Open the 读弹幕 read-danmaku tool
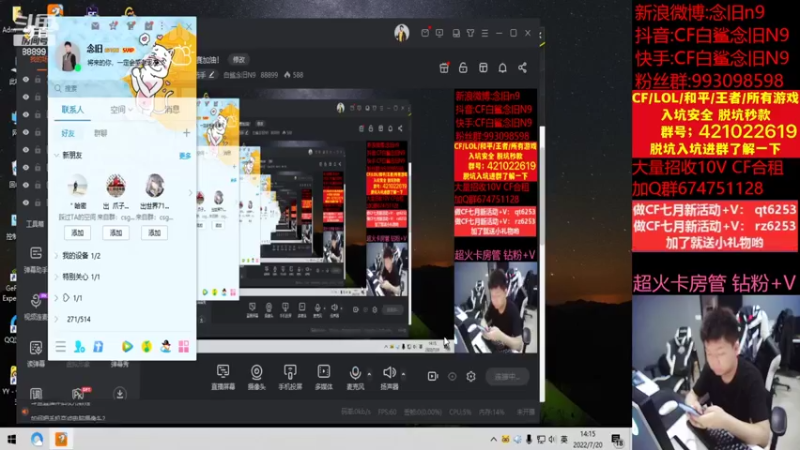Viewport: 800px width, 450px height. pos(35,354)
